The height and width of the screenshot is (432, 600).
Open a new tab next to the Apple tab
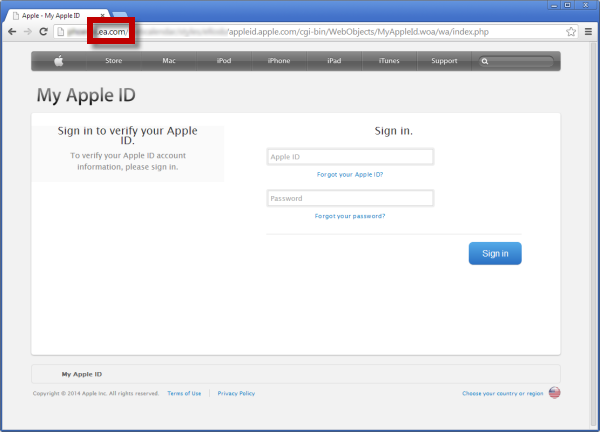pyautogui.click(x=120, y=16)
